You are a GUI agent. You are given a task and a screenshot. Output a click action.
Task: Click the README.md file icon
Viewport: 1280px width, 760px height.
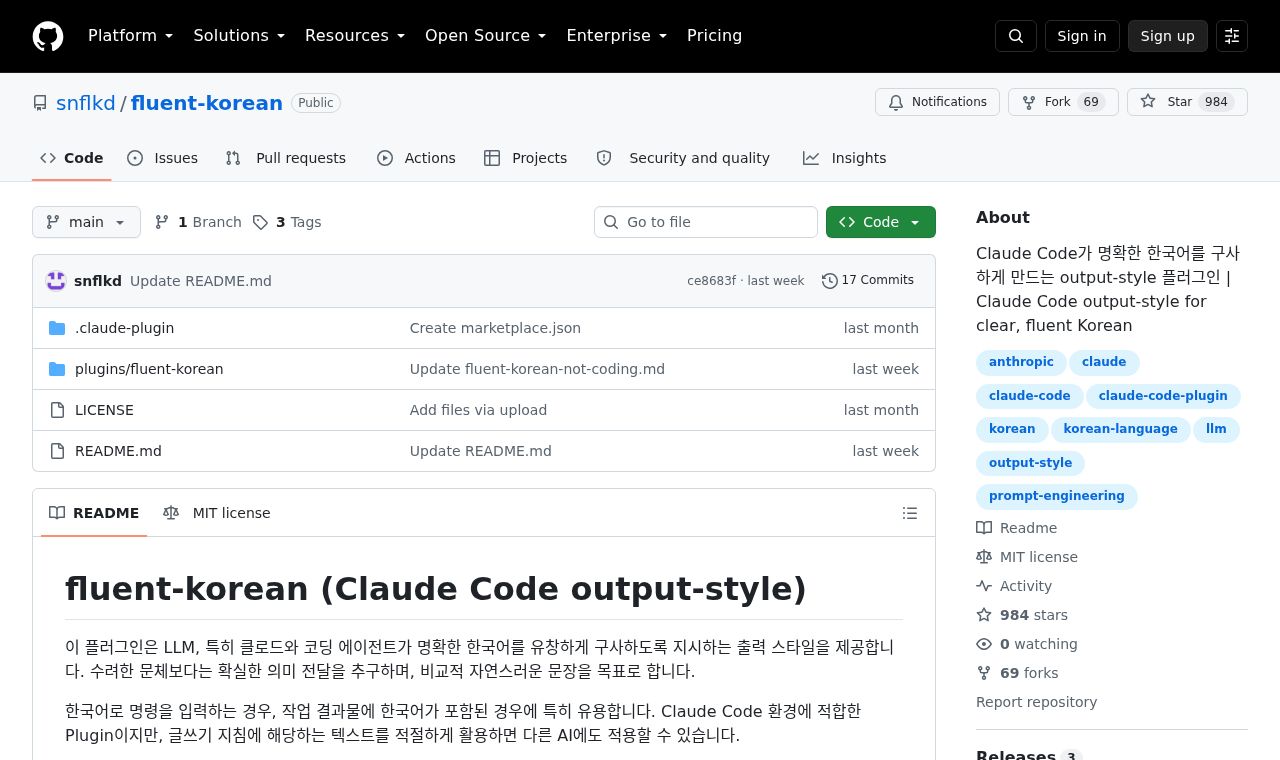[x=57, y=451]
